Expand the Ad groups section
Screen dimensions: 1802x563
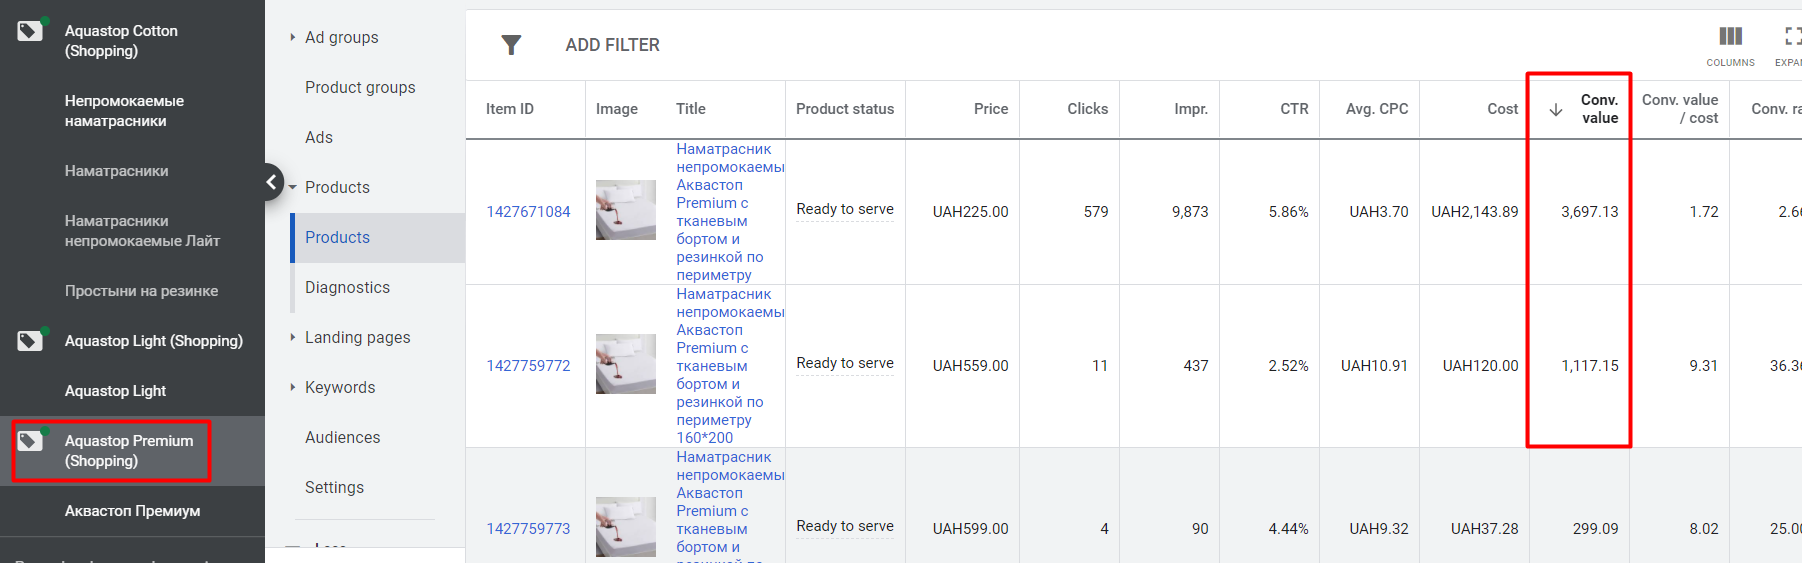pos(292,37)
